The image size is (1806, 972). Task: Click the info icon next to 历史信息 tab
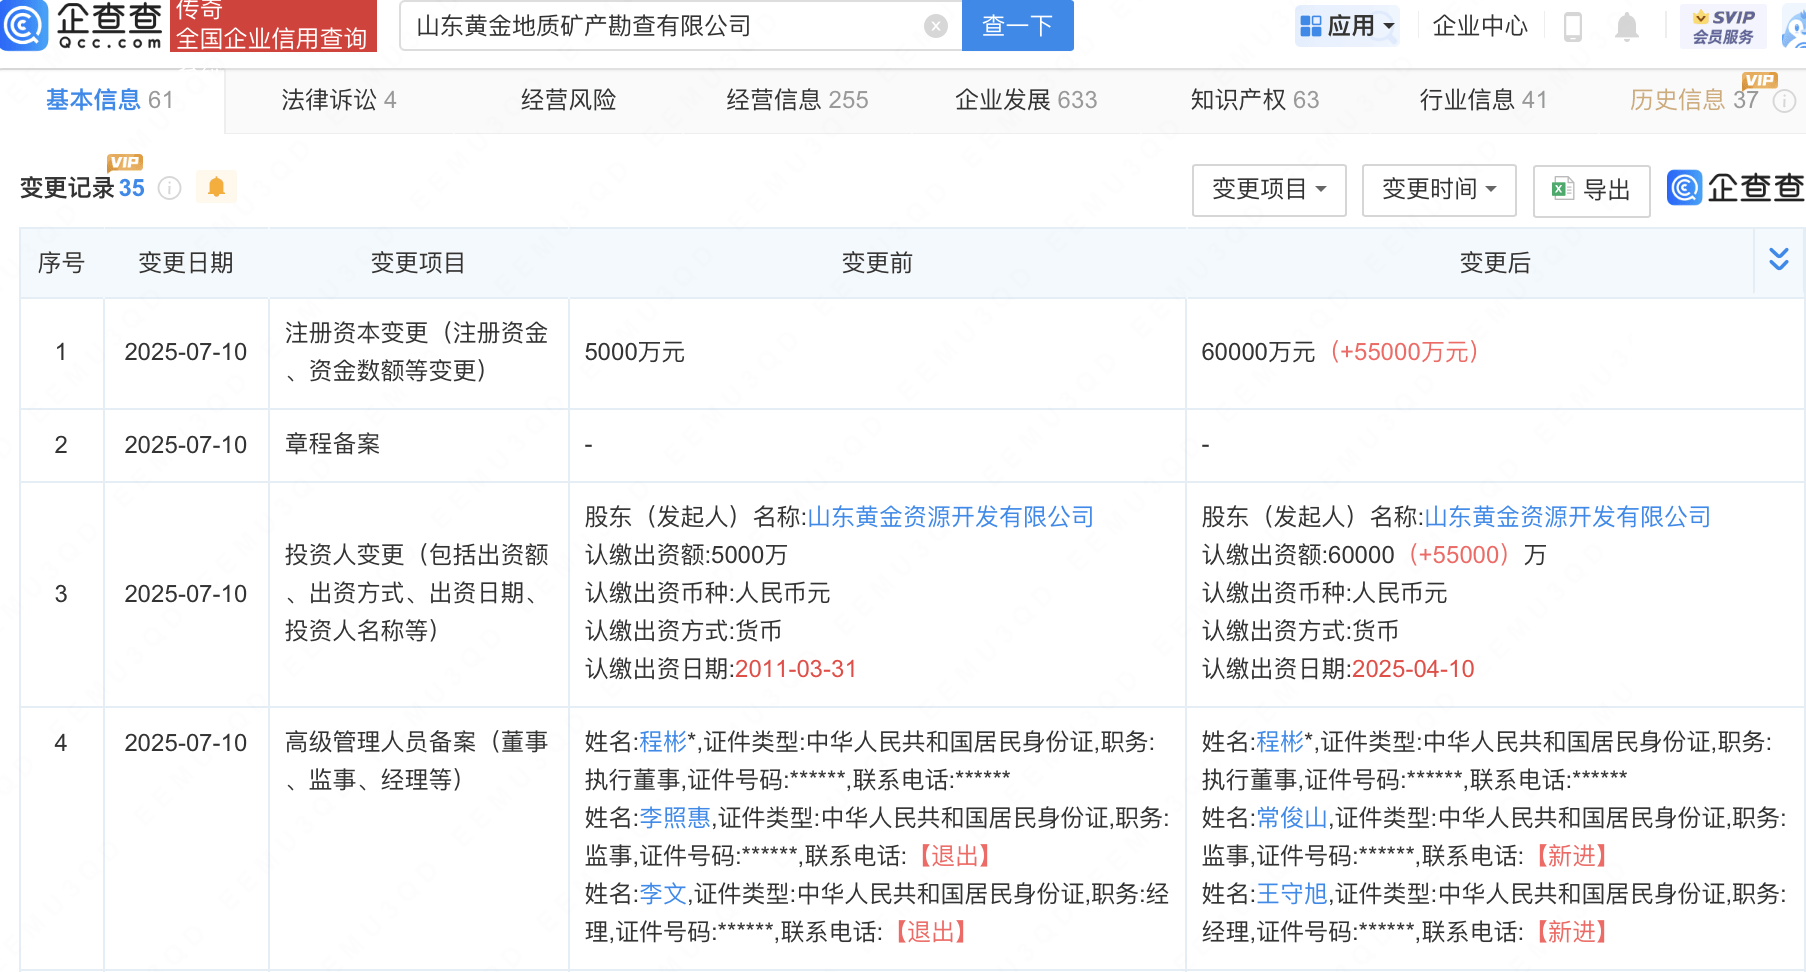(1785, 100)
